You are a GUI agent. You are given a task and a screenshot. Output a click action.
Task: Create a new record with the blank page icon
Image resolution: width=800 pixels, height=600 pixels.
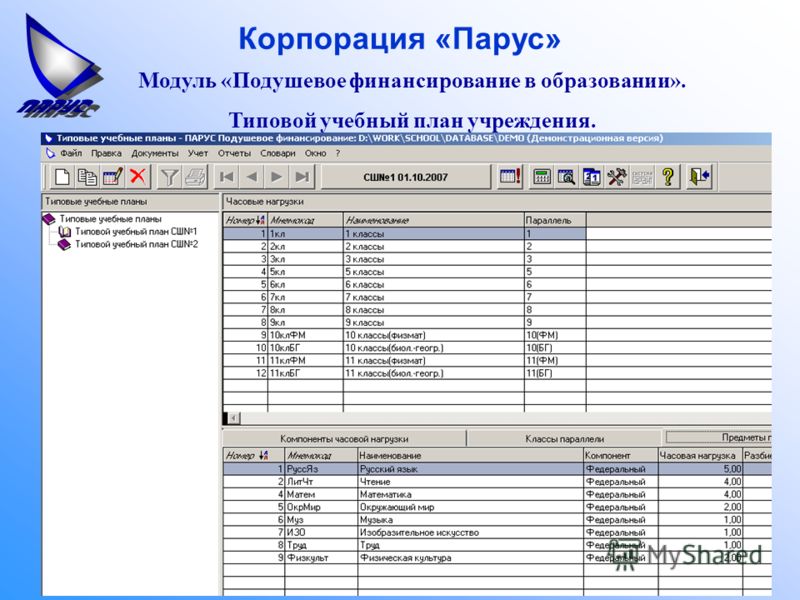(x=62, y=177)
